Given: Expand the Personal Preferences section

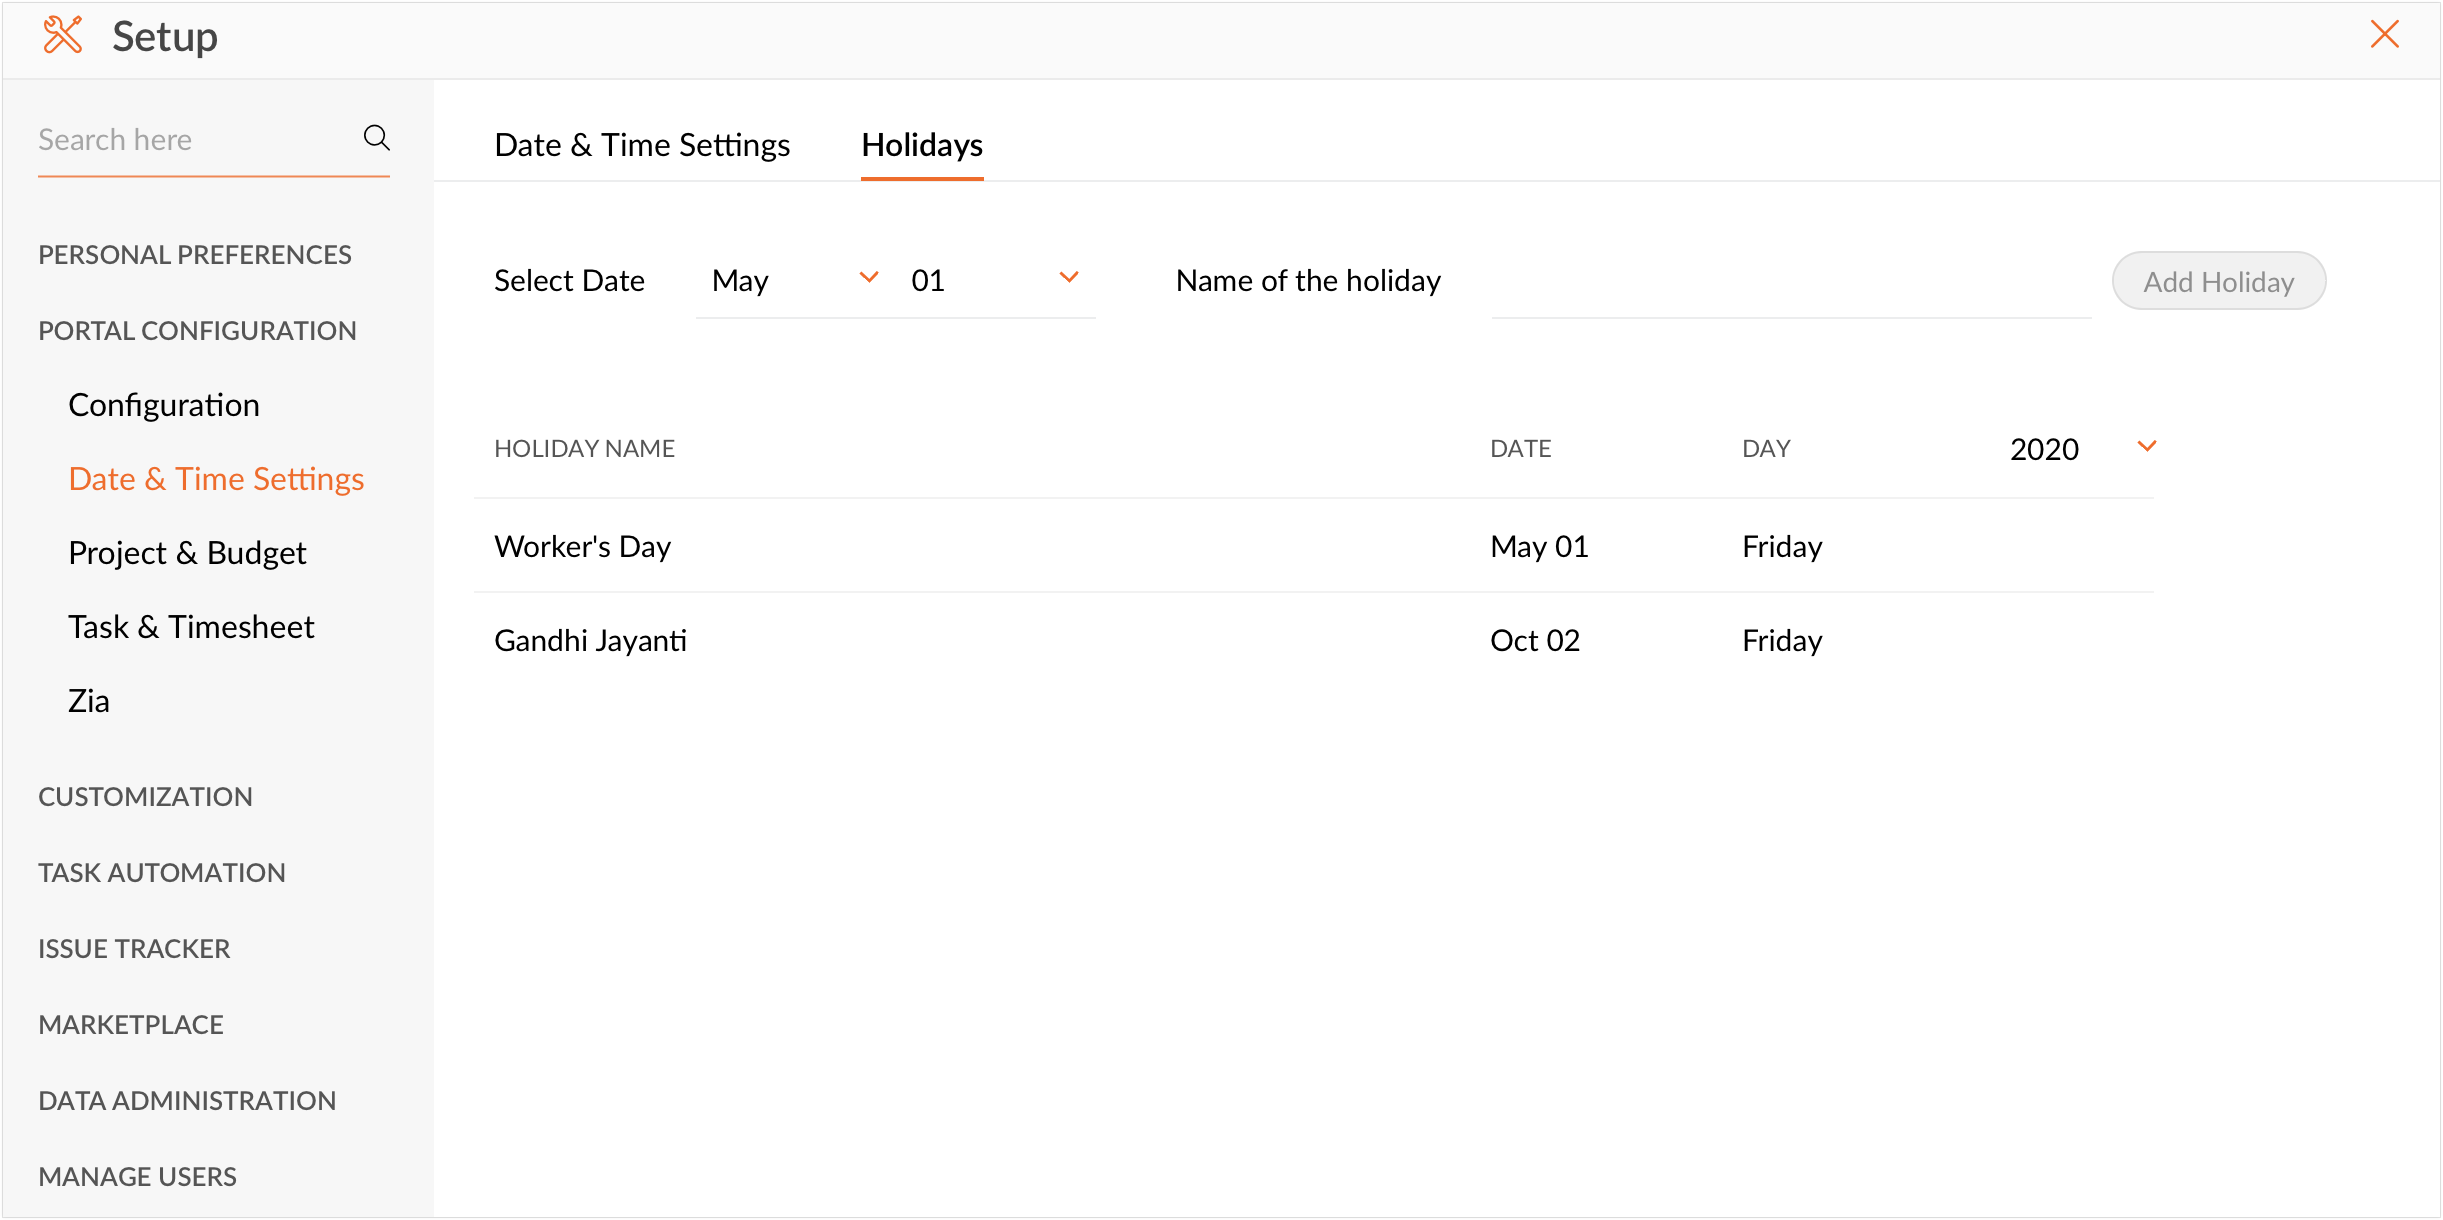Looking at the screenshot, I should (195, 255).
